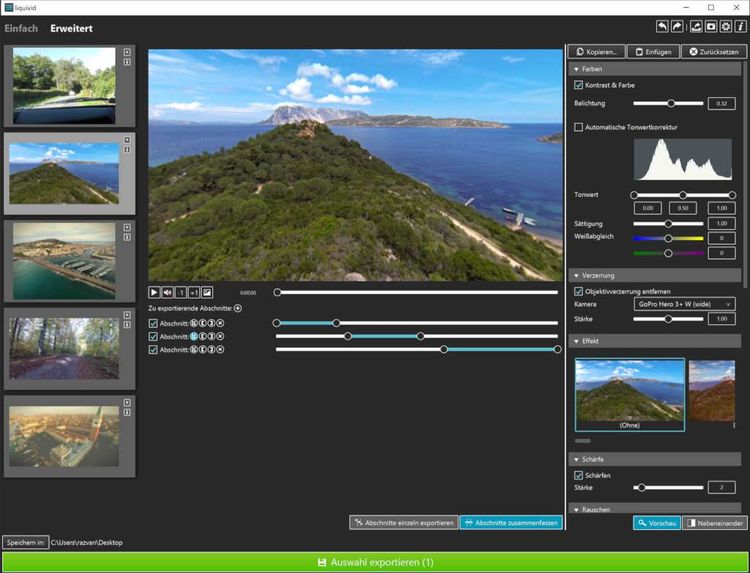
Task: Enable Automatische Tonwertkorrektur checkbox
Action: [578, 127]
